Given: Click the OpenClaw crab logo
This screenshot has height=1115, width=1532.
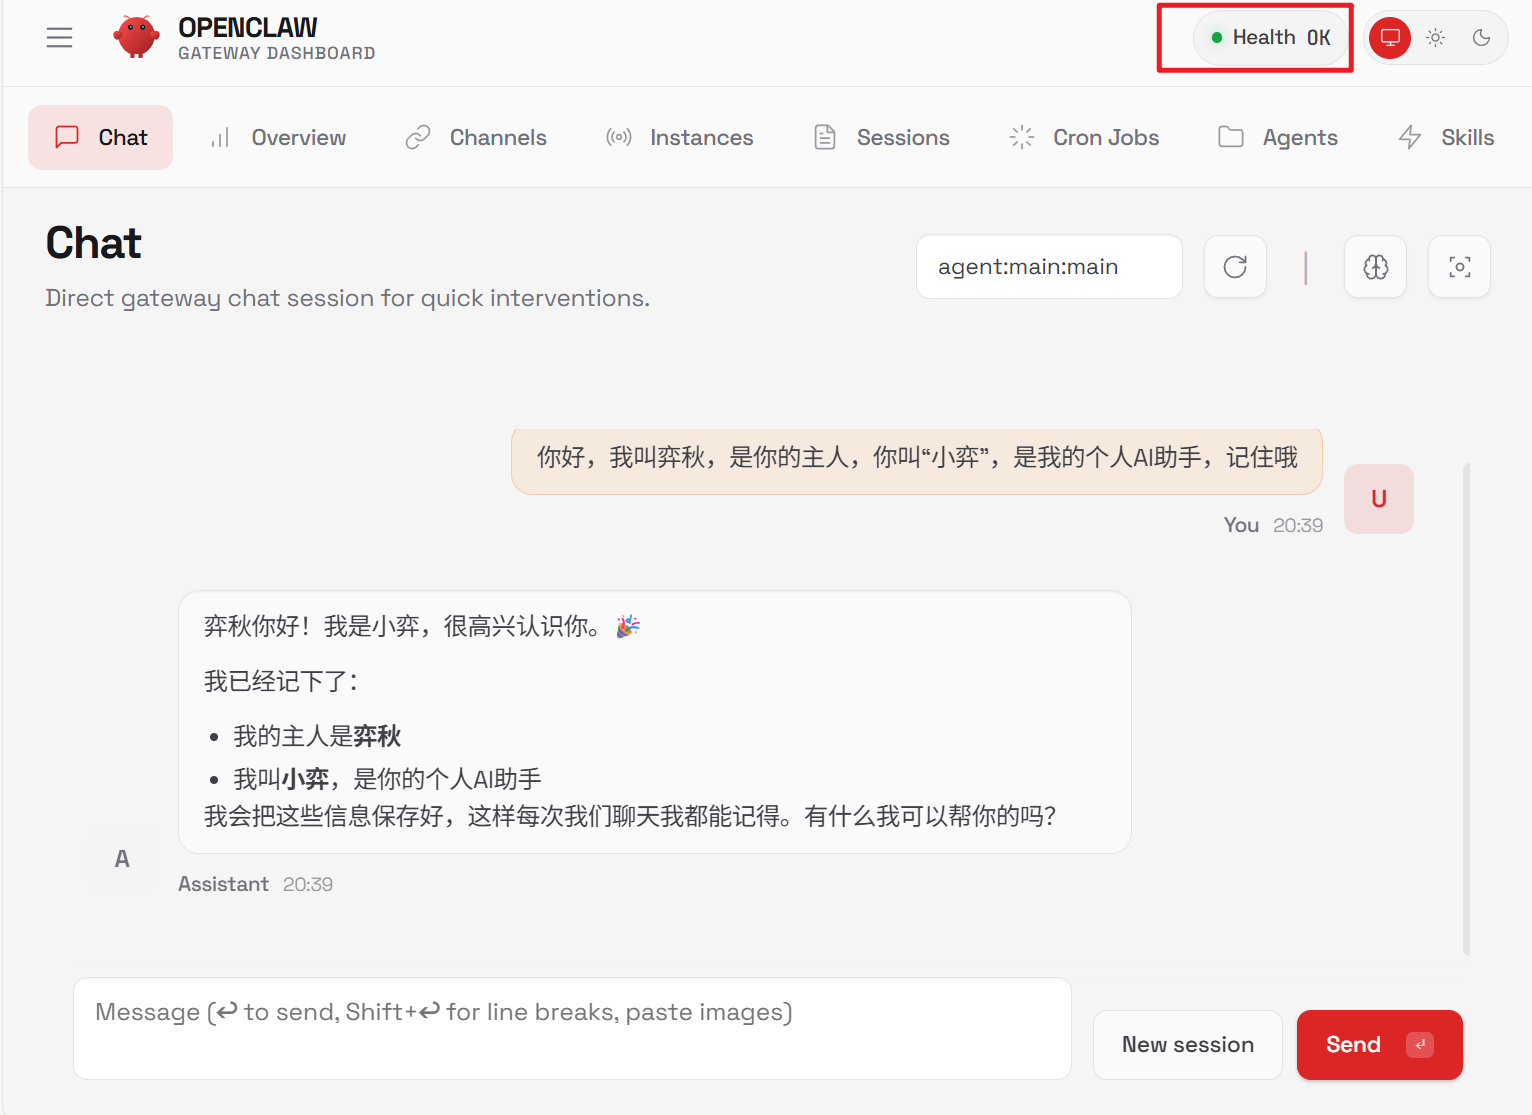Looking at the screenshot, I should (x=136, y=36).
